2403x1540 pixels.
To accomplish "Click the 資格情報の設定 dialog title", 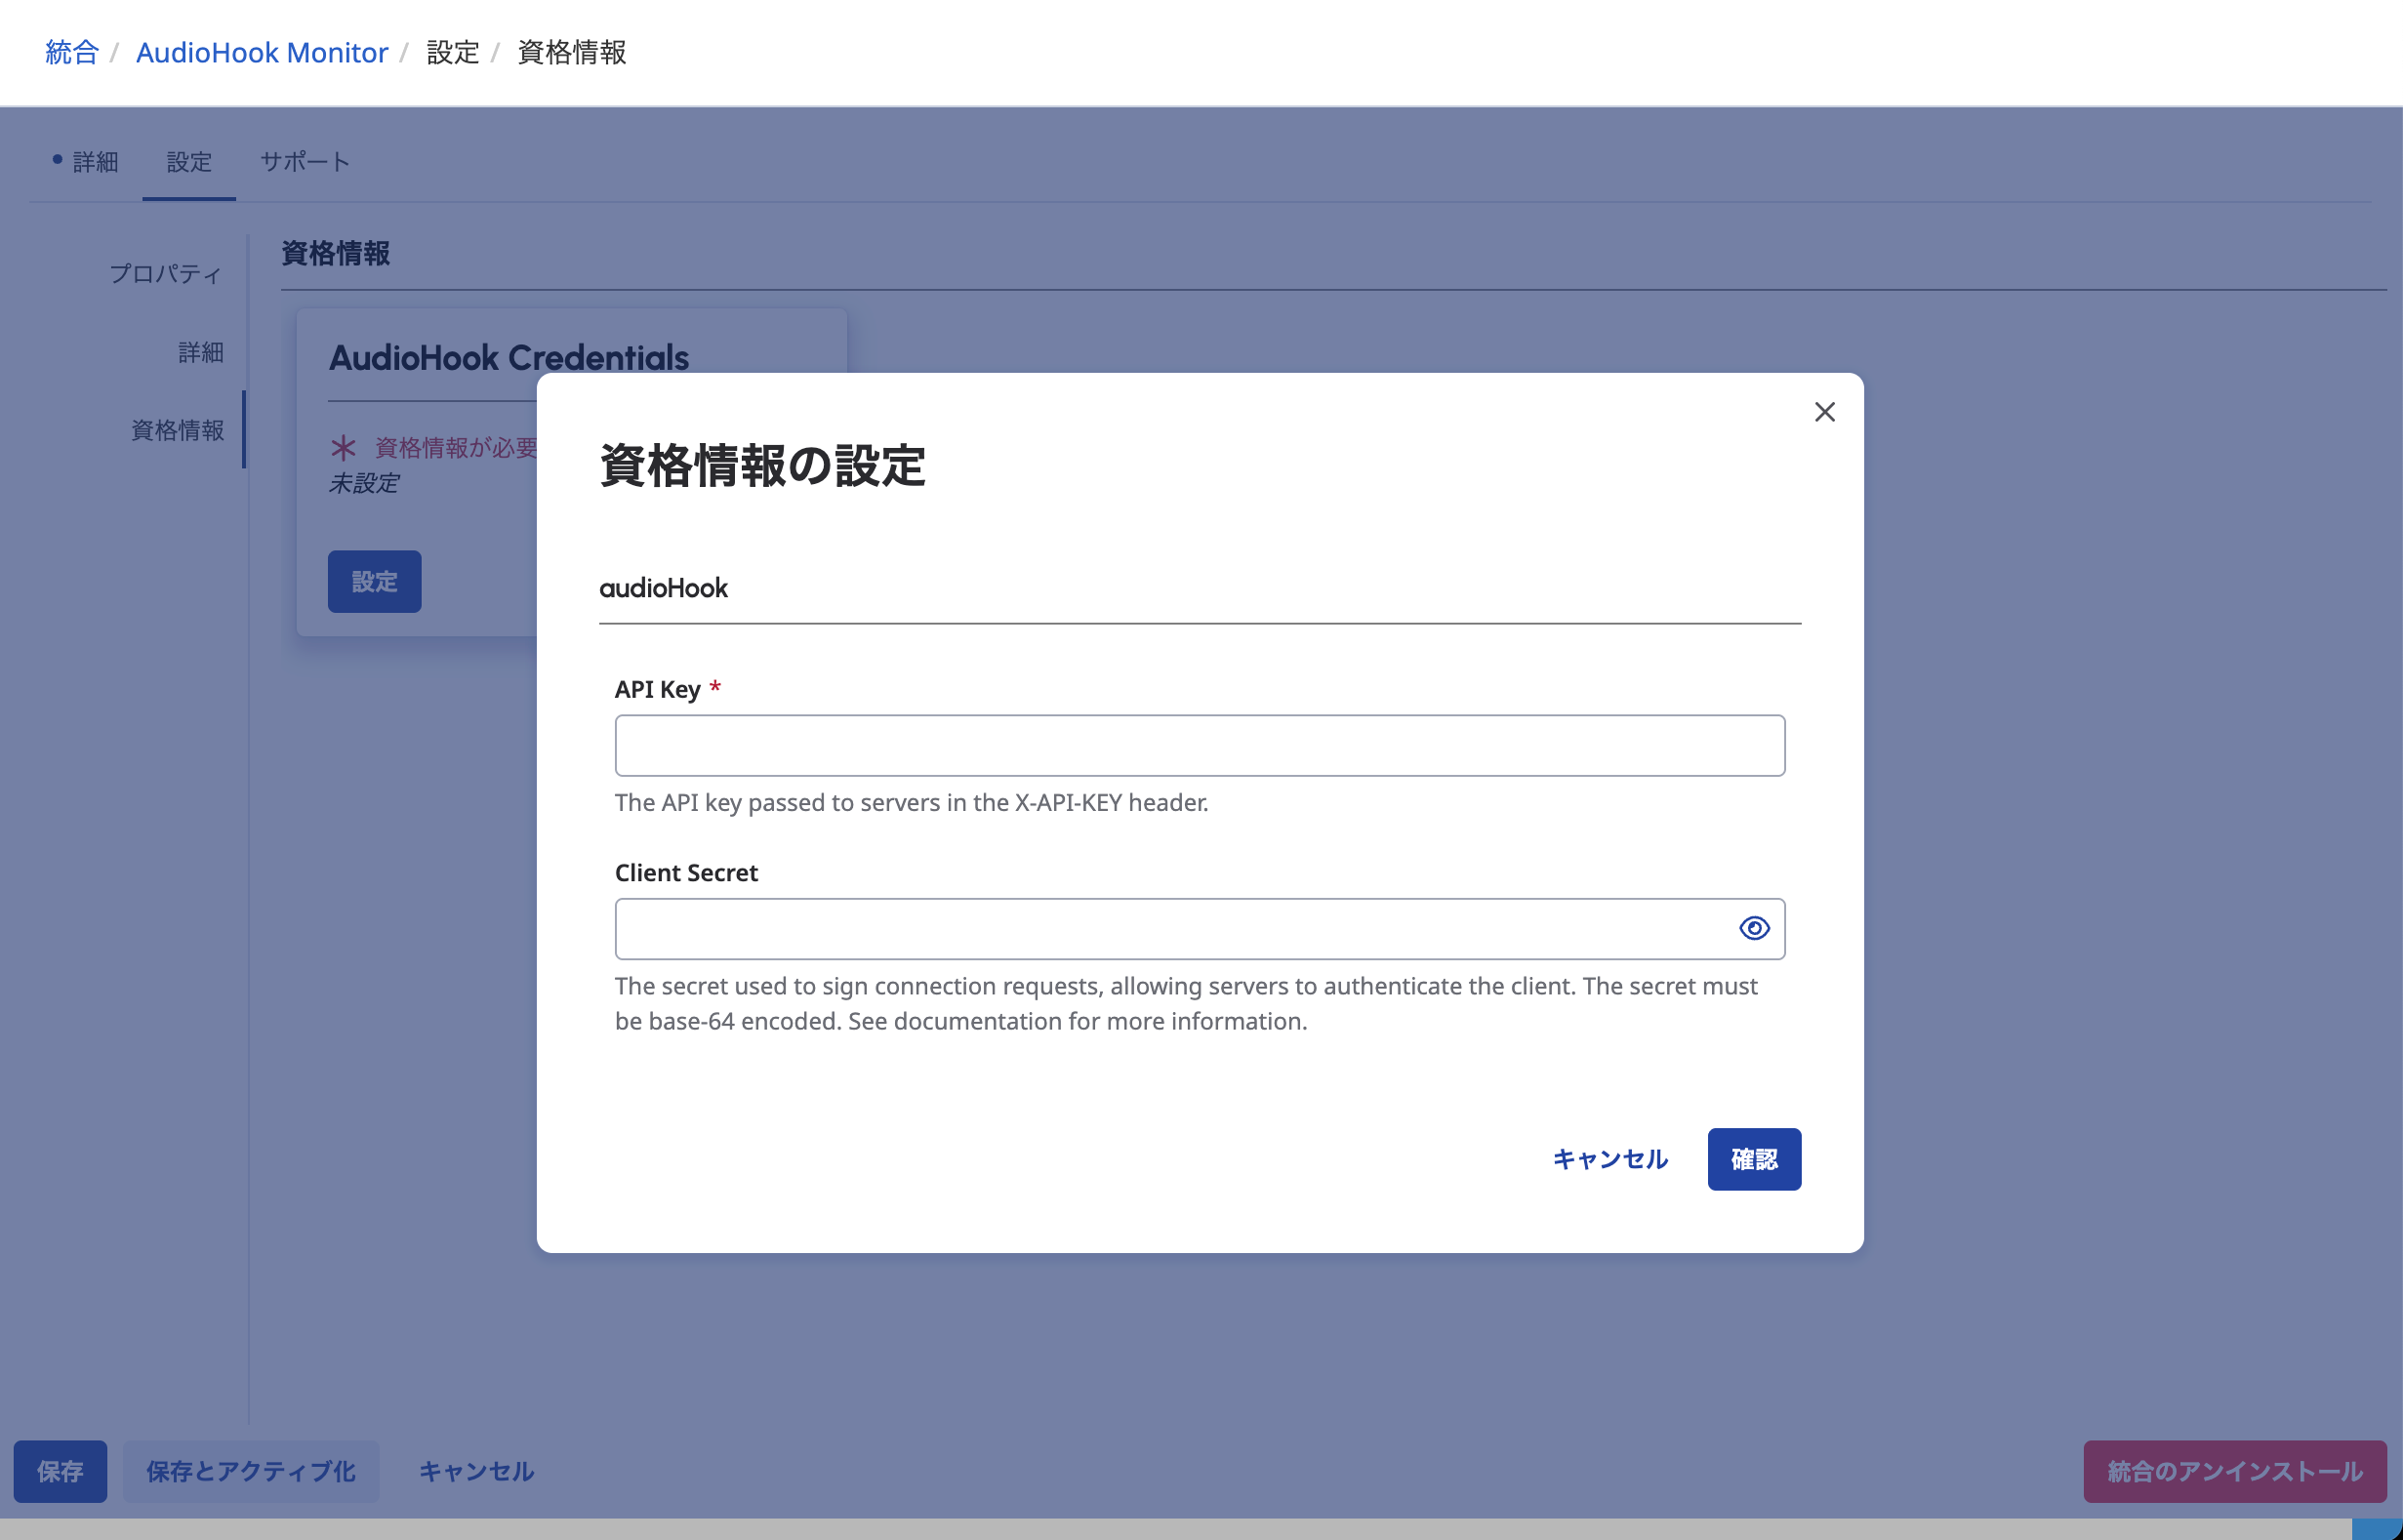I will tap(763, 466).
